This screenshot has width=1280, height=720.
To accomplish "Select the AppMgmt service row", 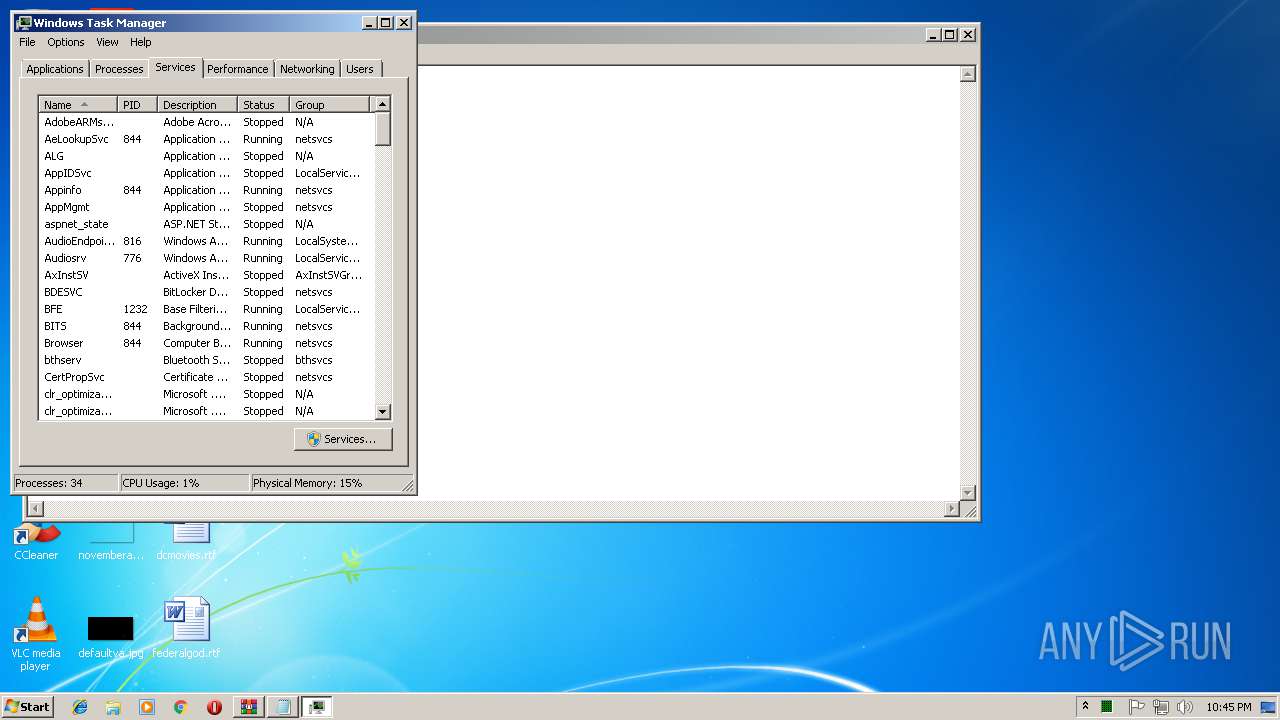I will (x=206, y=207).
